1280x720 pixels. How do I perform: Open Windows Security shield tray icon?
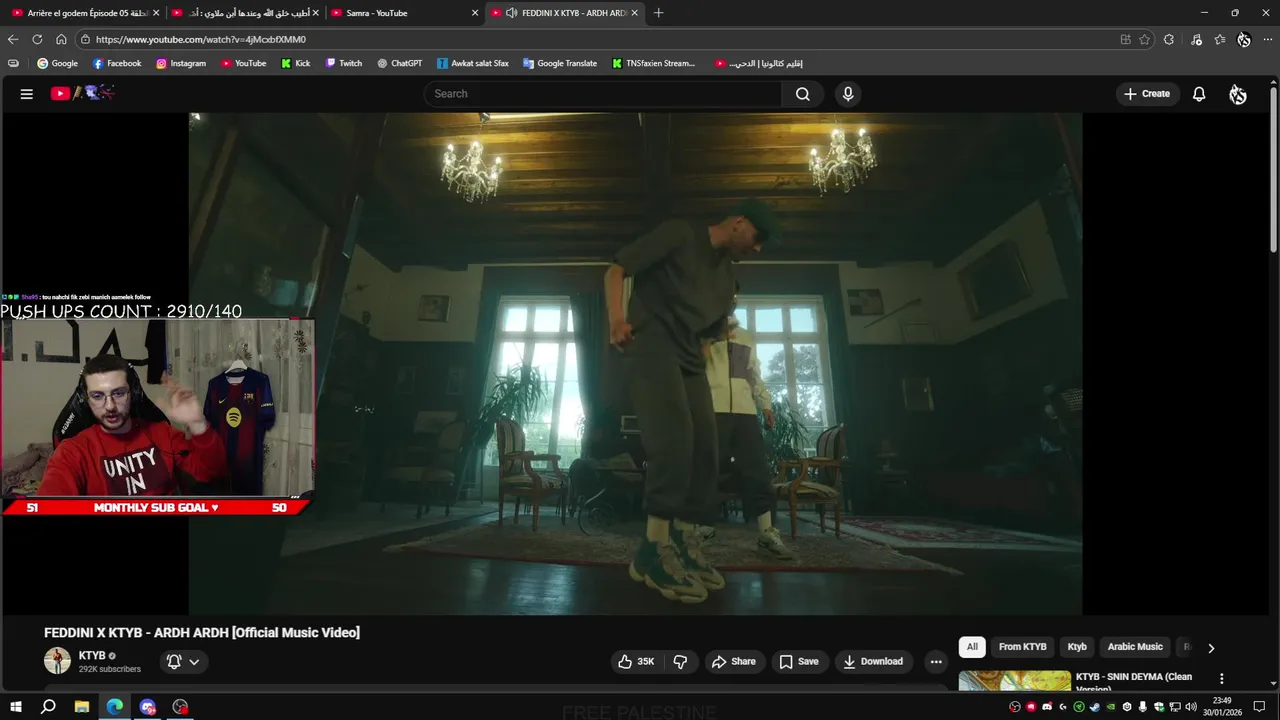(1159, 707)
